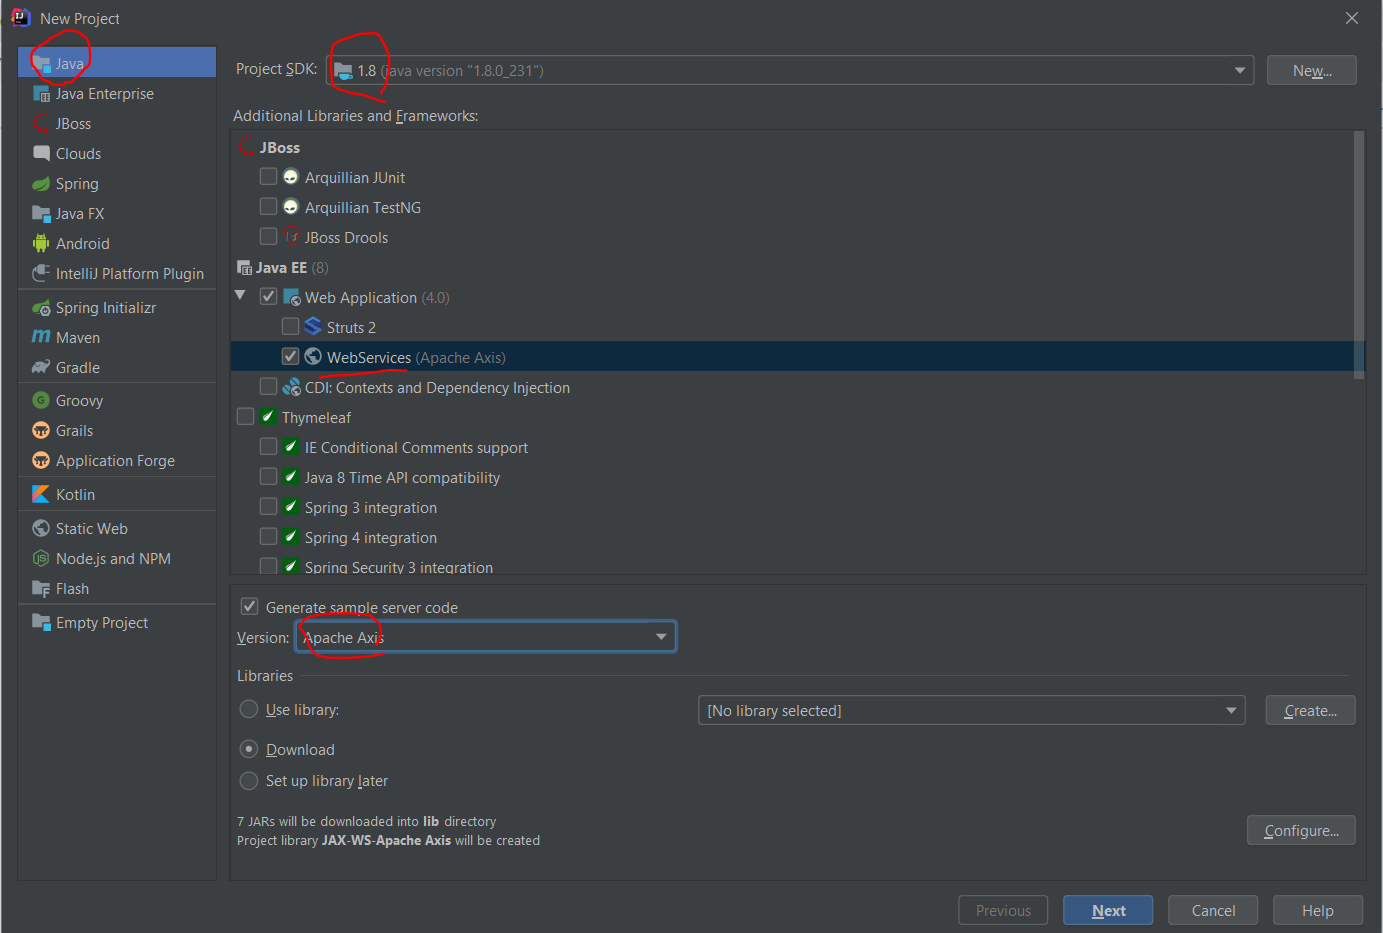Check Spring 3 integration checkbox
The width and height of the screenshot is (1383, 933).
tap(268, 506)
